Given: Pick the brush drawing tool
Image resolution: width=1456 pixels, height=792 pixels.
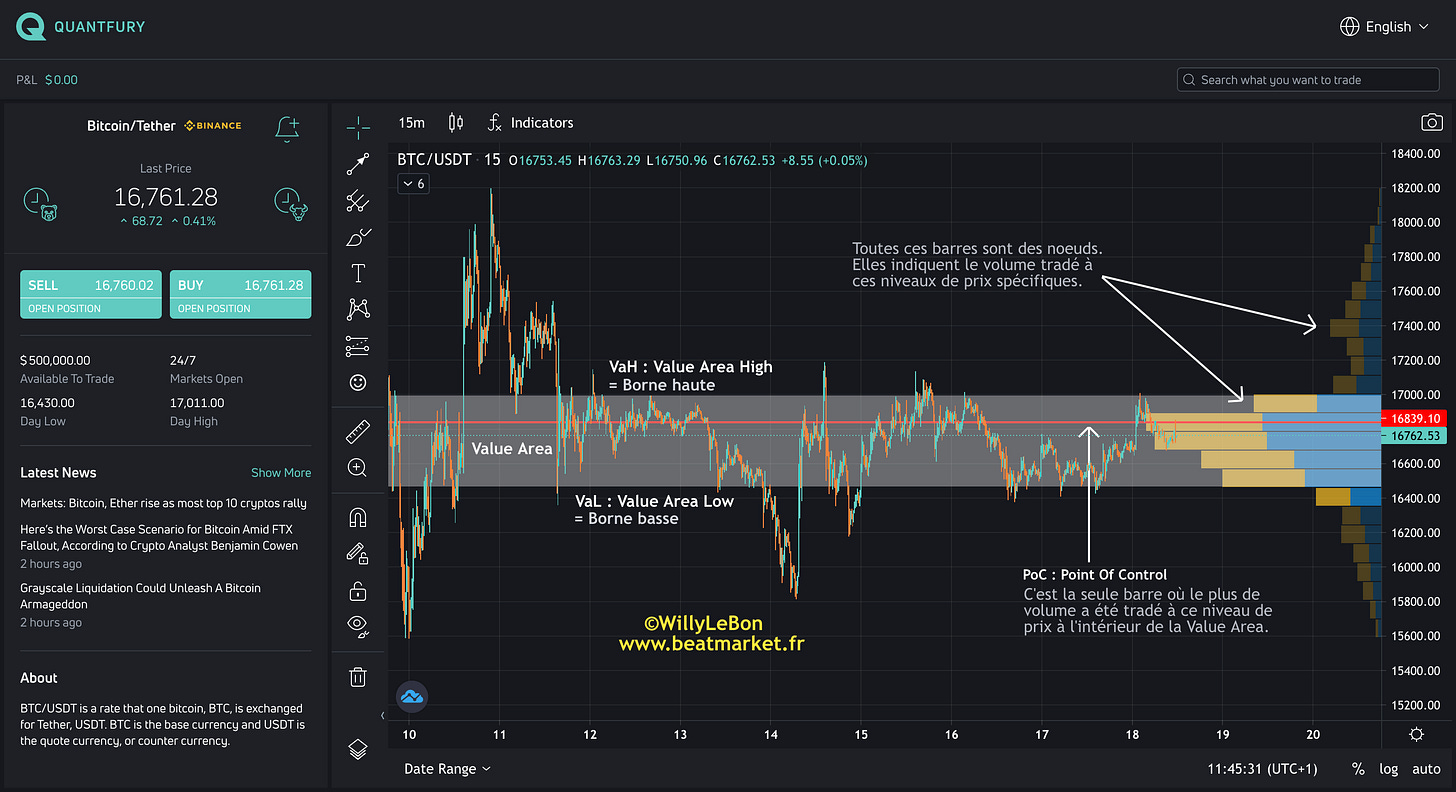Looking at the screenshot, I should (x=358, y=237).
